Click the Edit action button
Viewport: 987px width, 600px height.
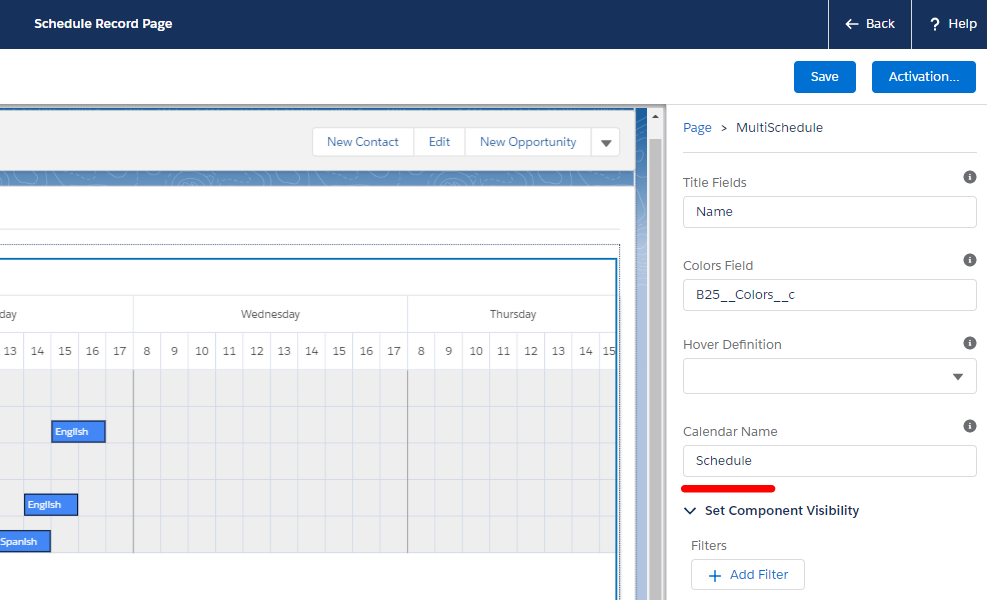(439, 142)
